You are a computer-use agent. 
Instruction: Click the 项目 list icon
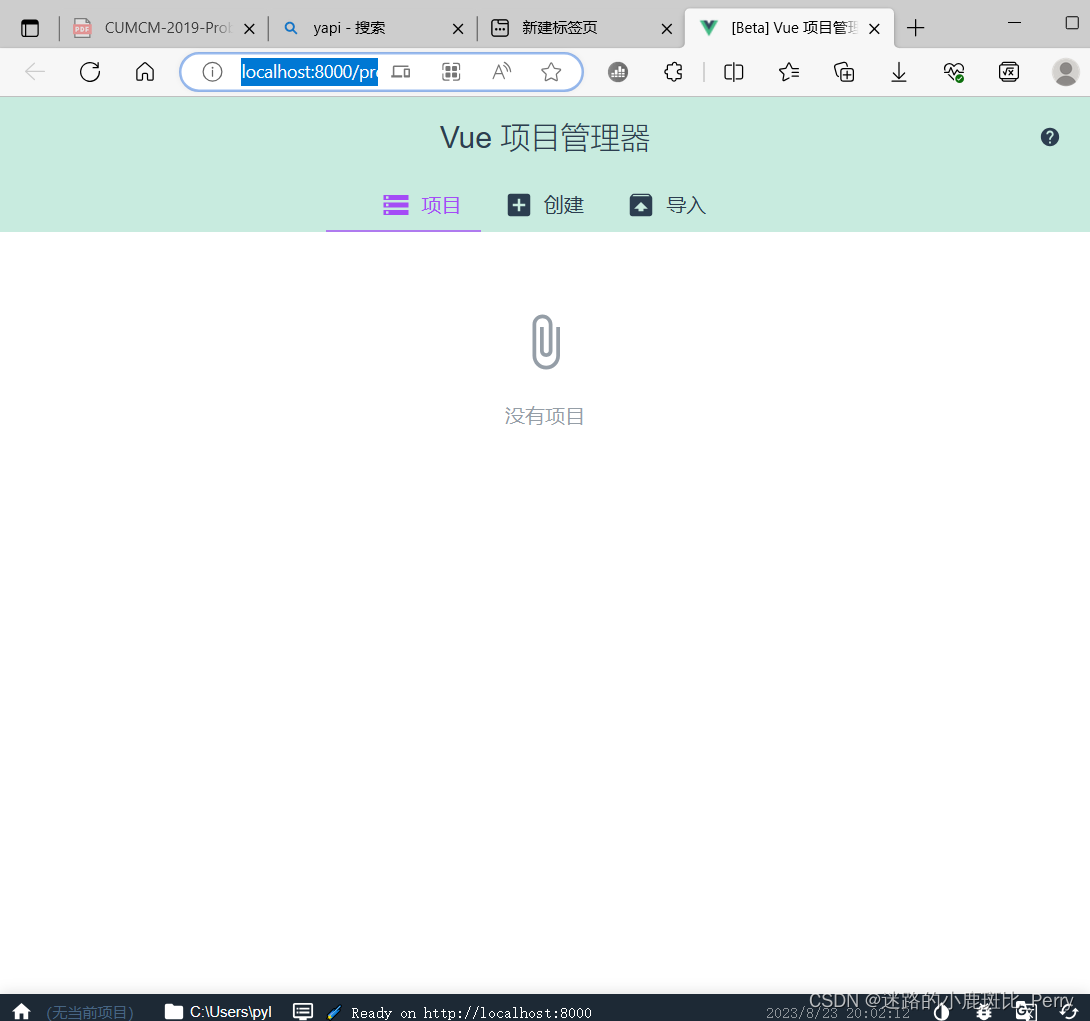(x=396, y=205)
